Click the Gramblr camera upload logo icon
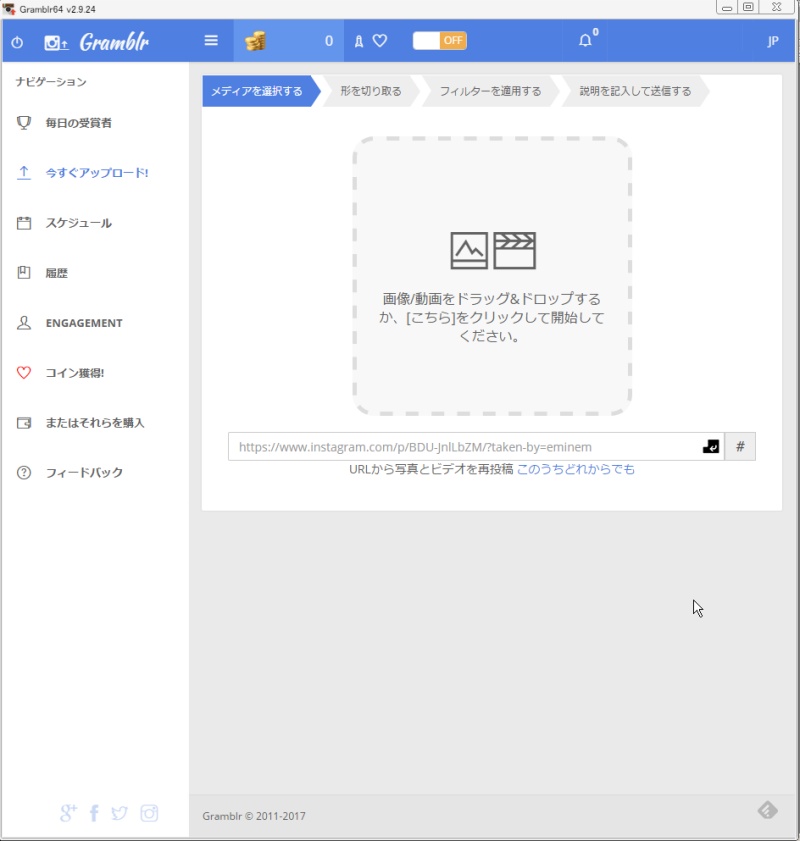This screenshot has width=800, height=841. [56, 42]
